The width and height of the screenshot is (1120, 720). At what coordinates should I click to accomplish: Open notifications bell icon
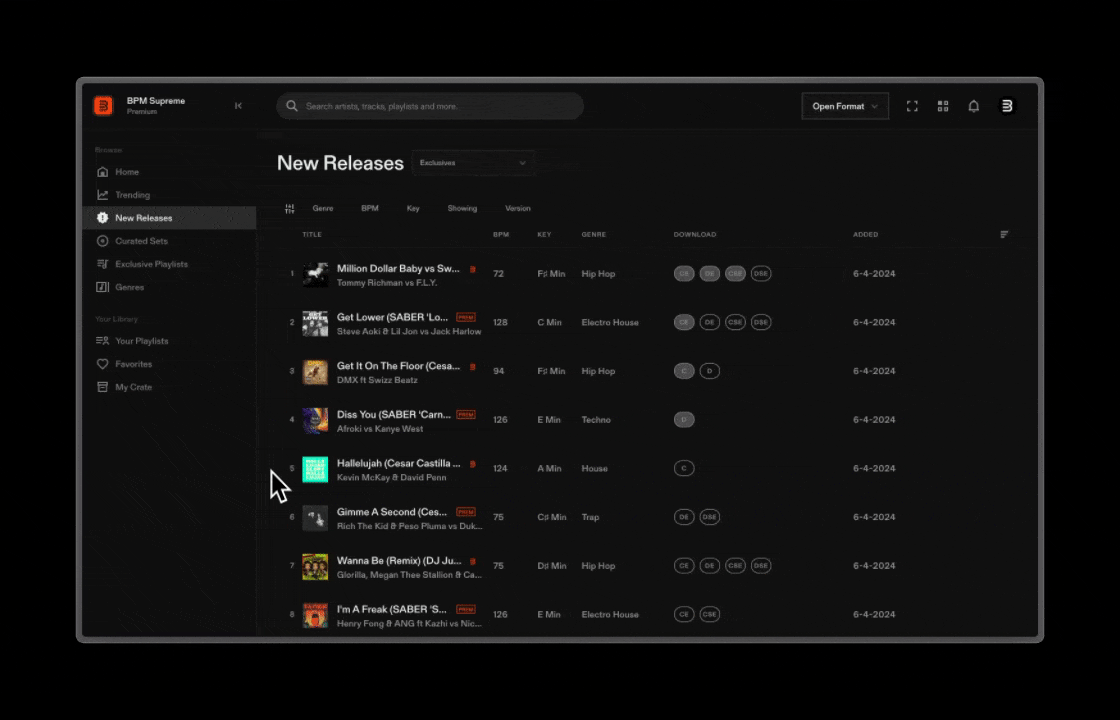(973, 106)
